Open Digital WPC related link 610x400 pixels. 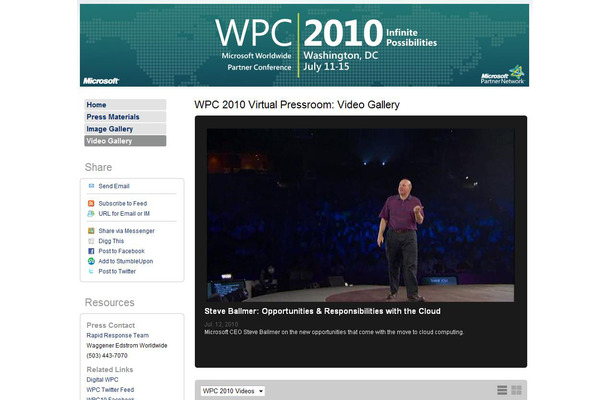pos(102,380)
